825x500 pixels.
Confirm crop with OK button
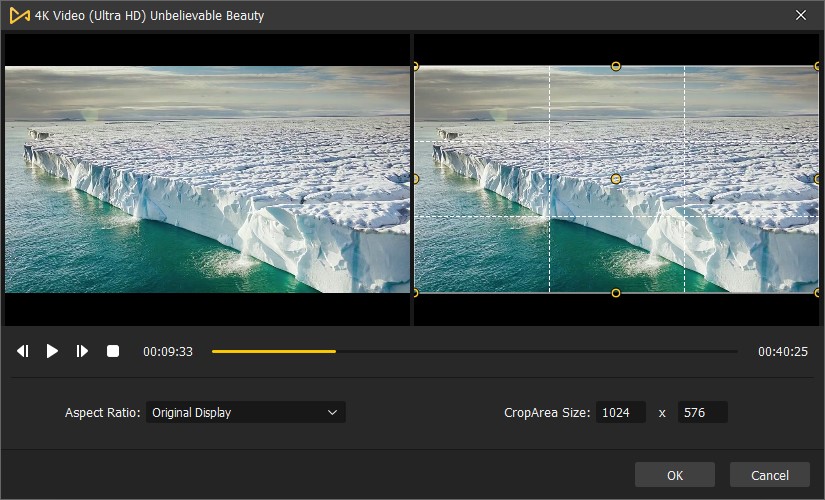tap(675, 475)
